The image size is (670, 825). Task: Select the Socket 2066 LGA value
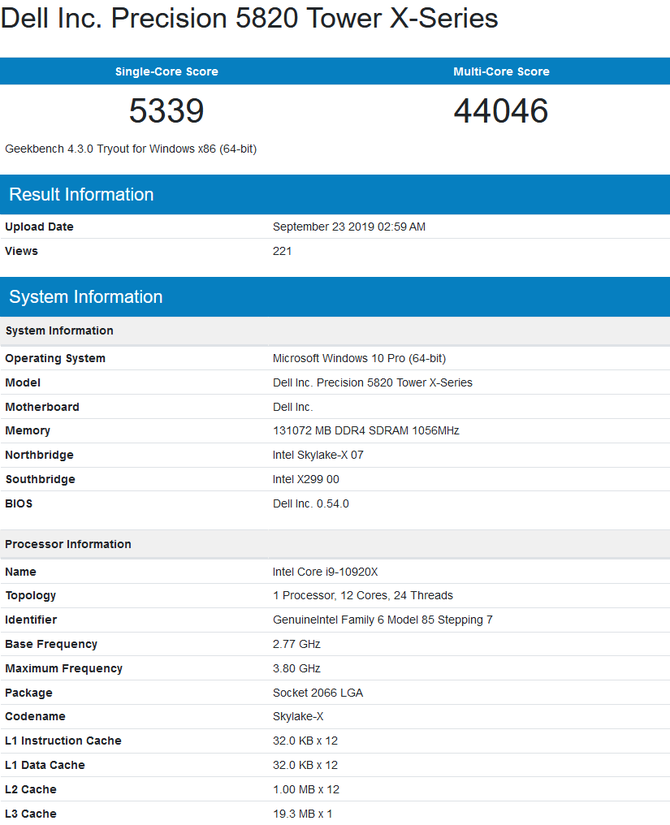[x=318, y=693]
